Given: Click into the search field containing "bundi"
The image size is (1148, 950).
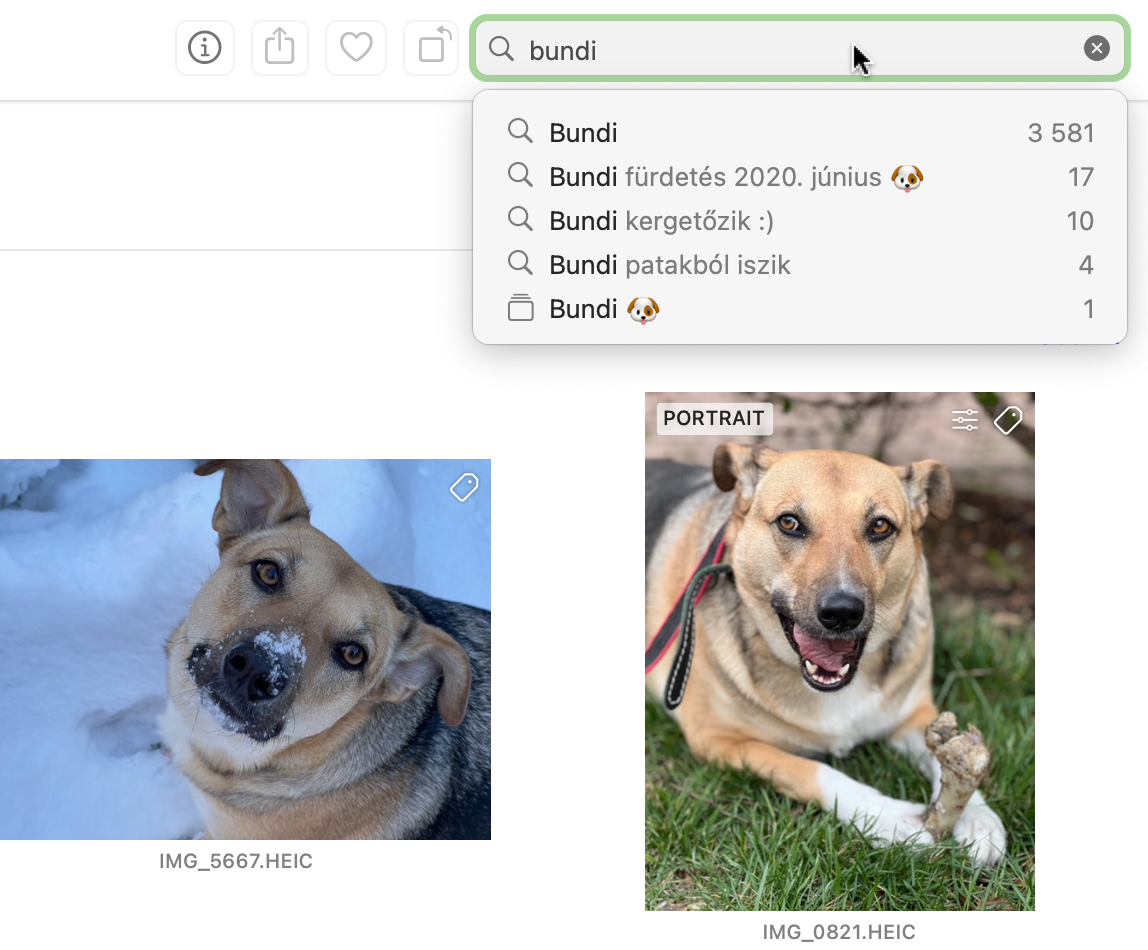Looking at the screenshot, I should coord(799,48).
